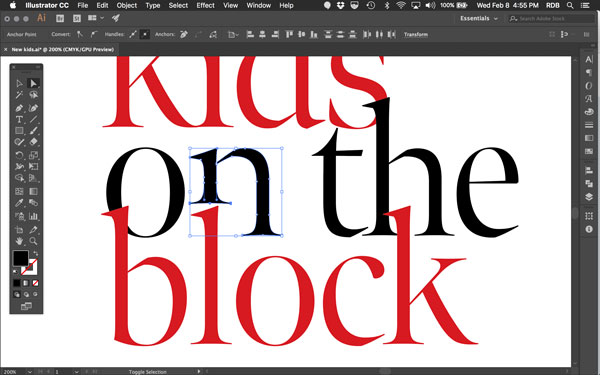Activate the Hand tool
The height and width of the screenshot is (375, 600).
pos(19,241)
